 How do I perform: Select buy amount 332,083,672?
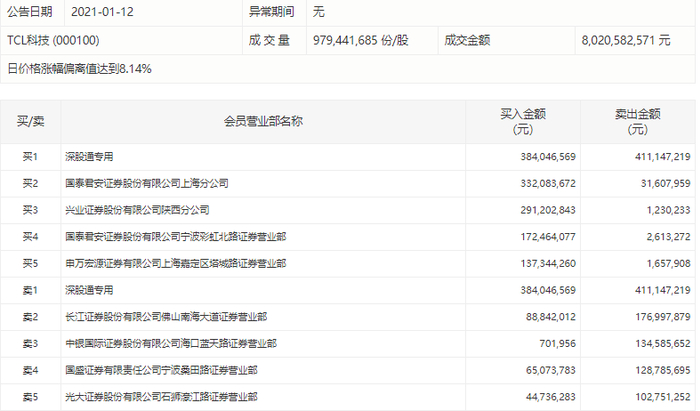coord(548,183)
